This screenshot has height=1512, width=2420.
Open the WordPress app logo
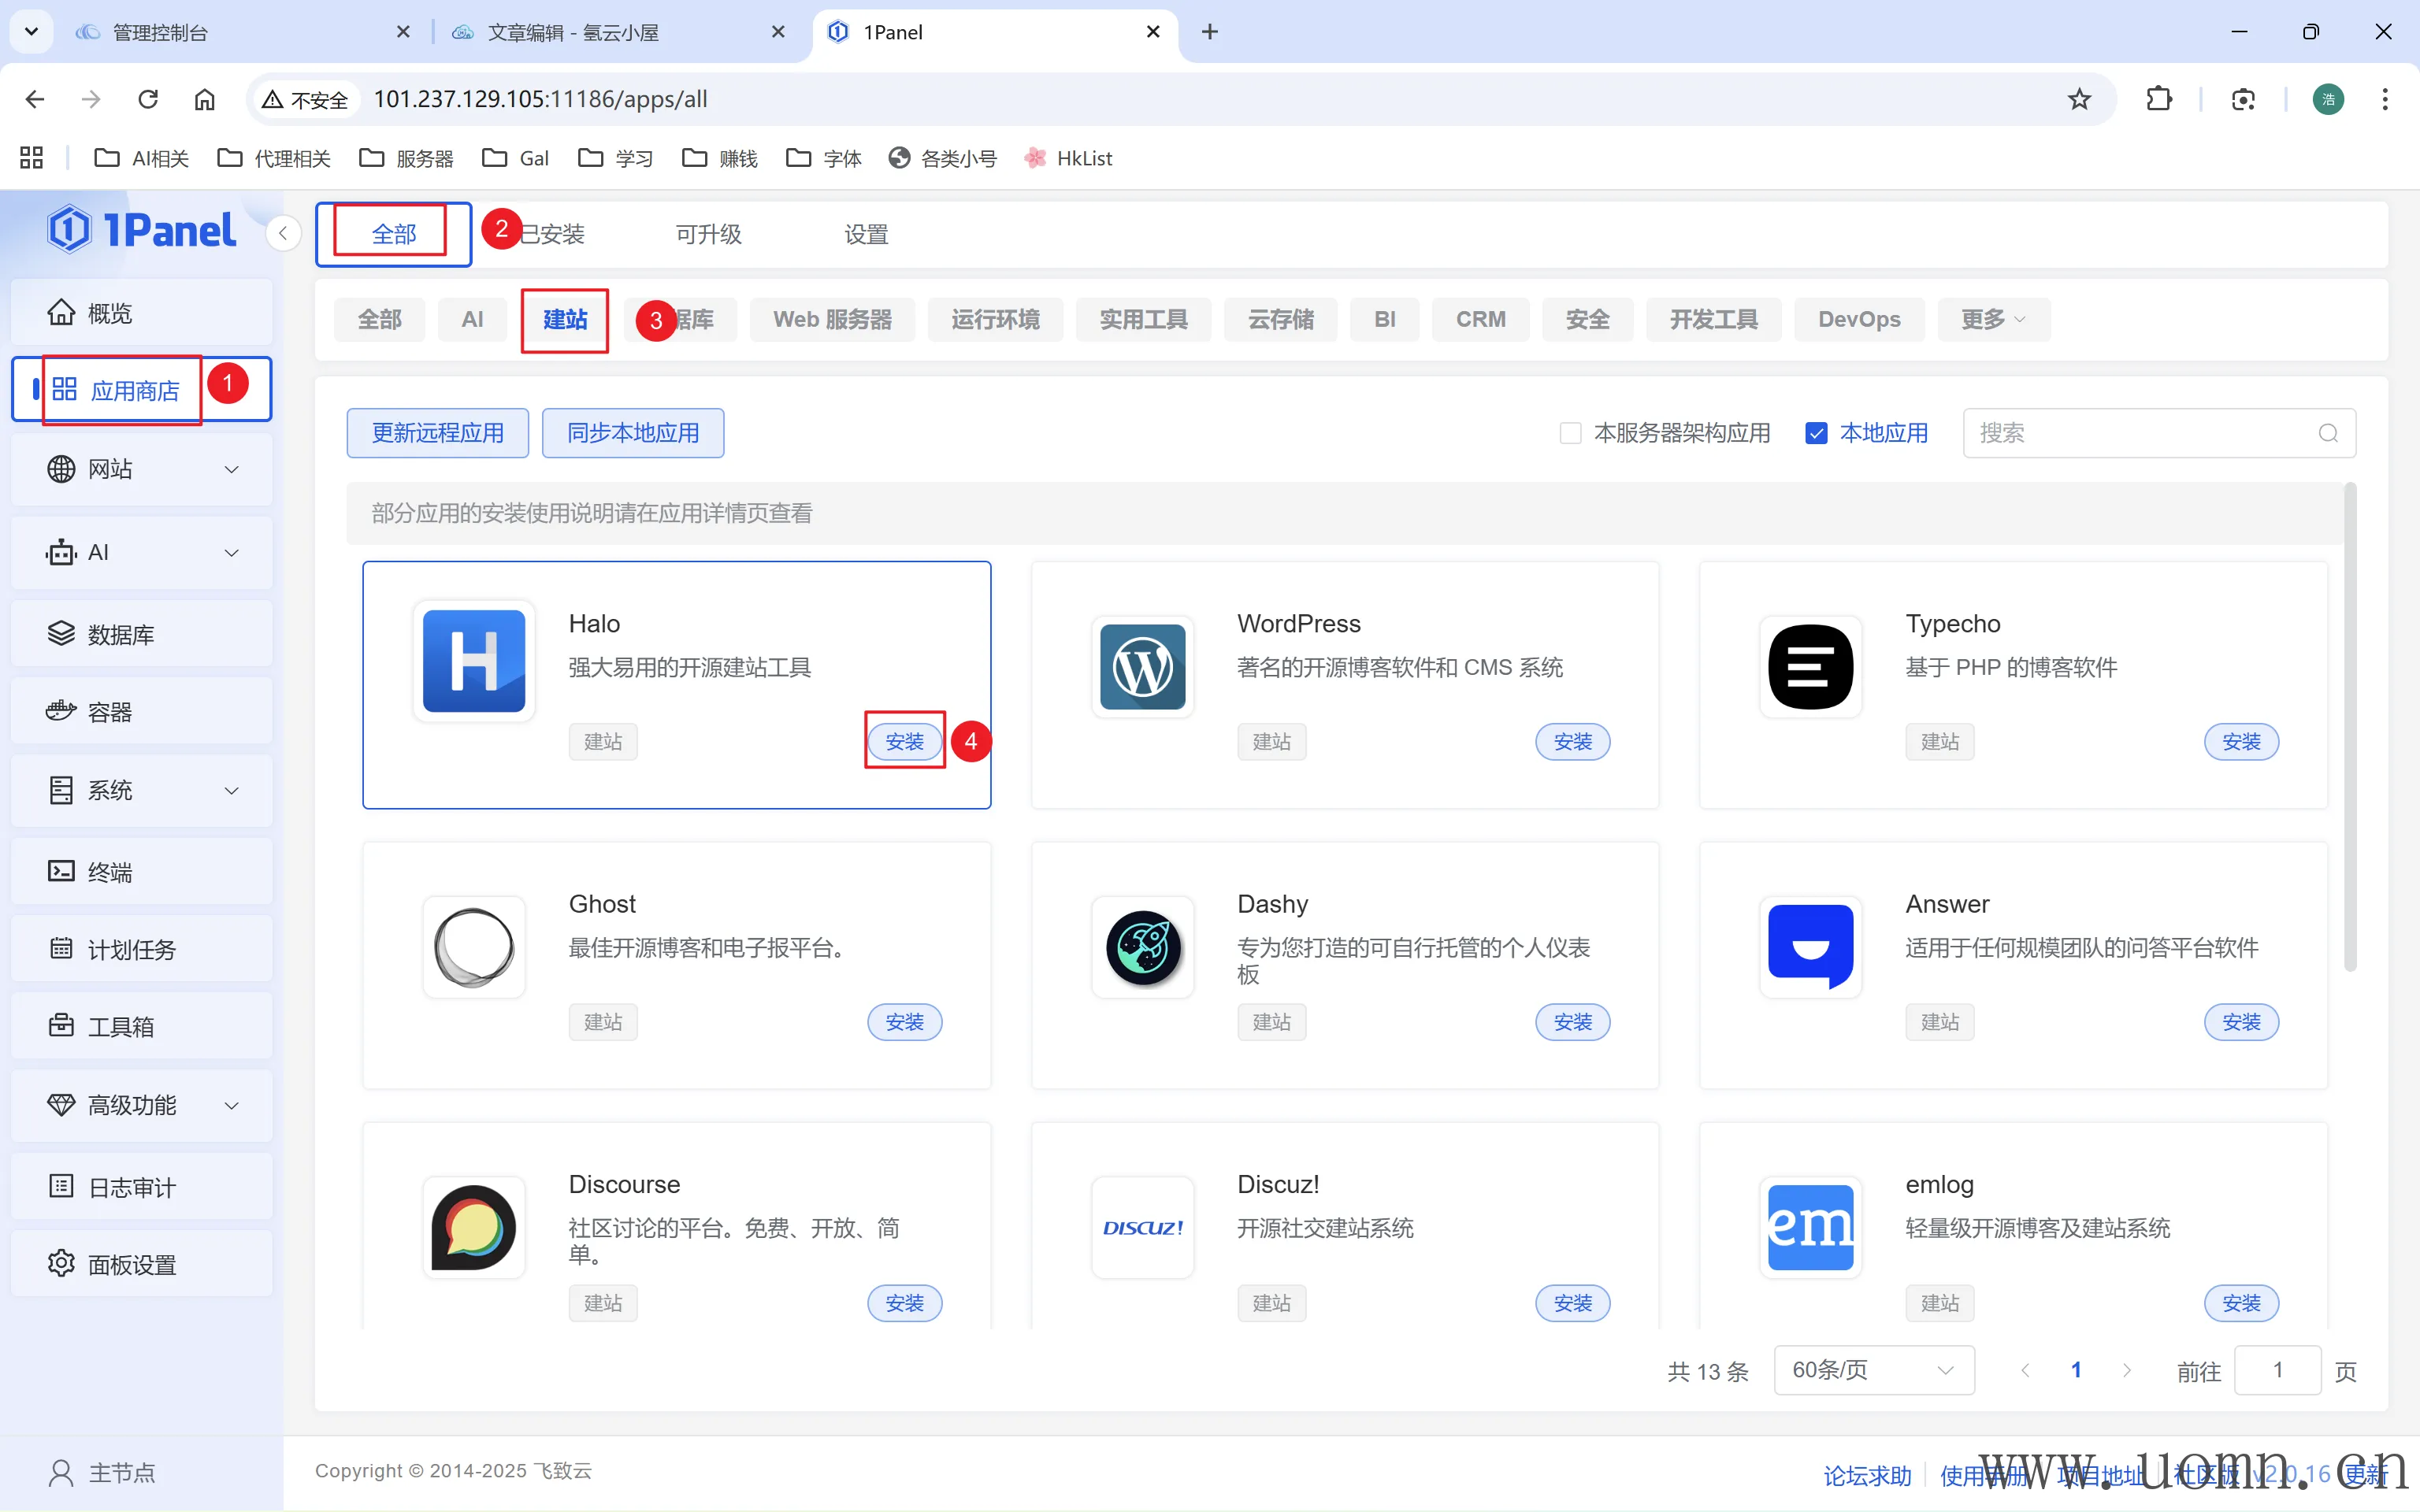pos(1142,666)
